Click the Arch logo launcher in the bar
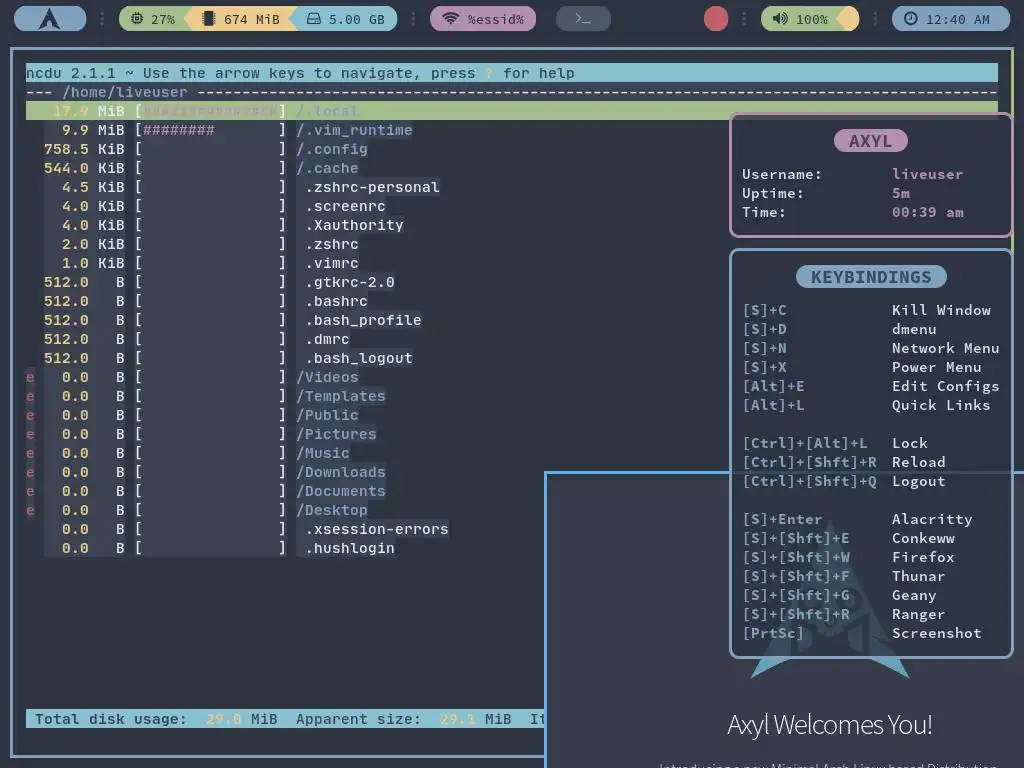1024x768 pixels. coord(50,19)
